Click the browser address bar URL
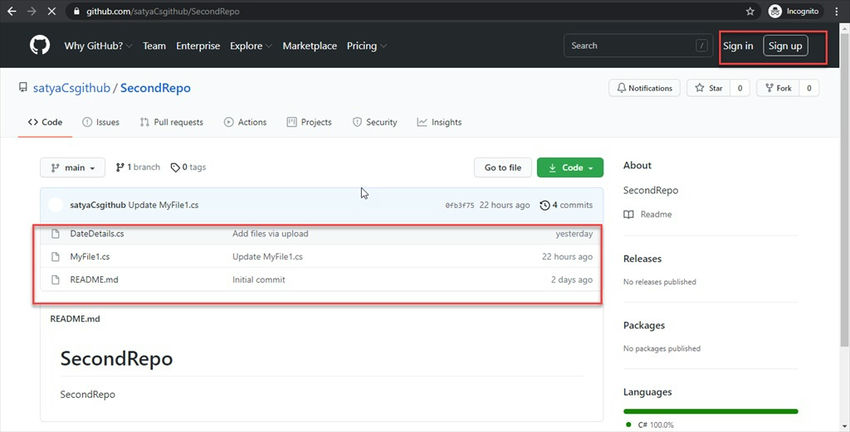 [163, 11]
